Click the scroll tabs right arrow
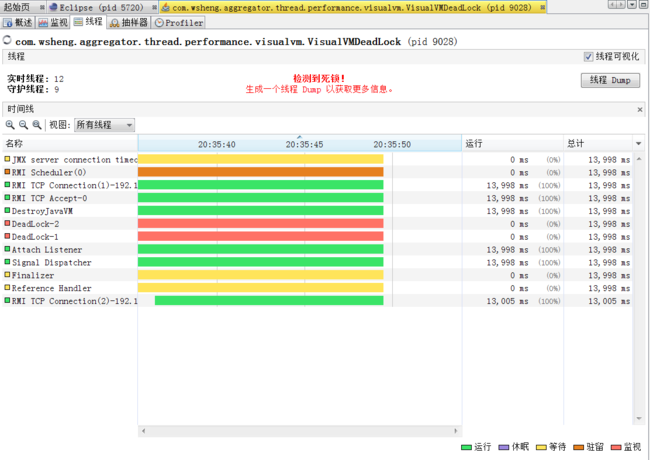The image size is (650, 460). tap(621, 5)
